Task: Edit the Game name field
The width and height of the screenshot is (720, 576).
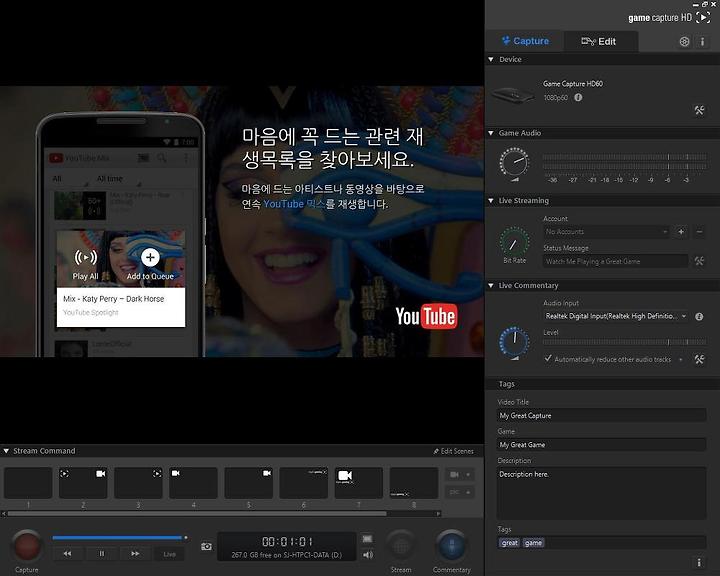Action: 602,445
